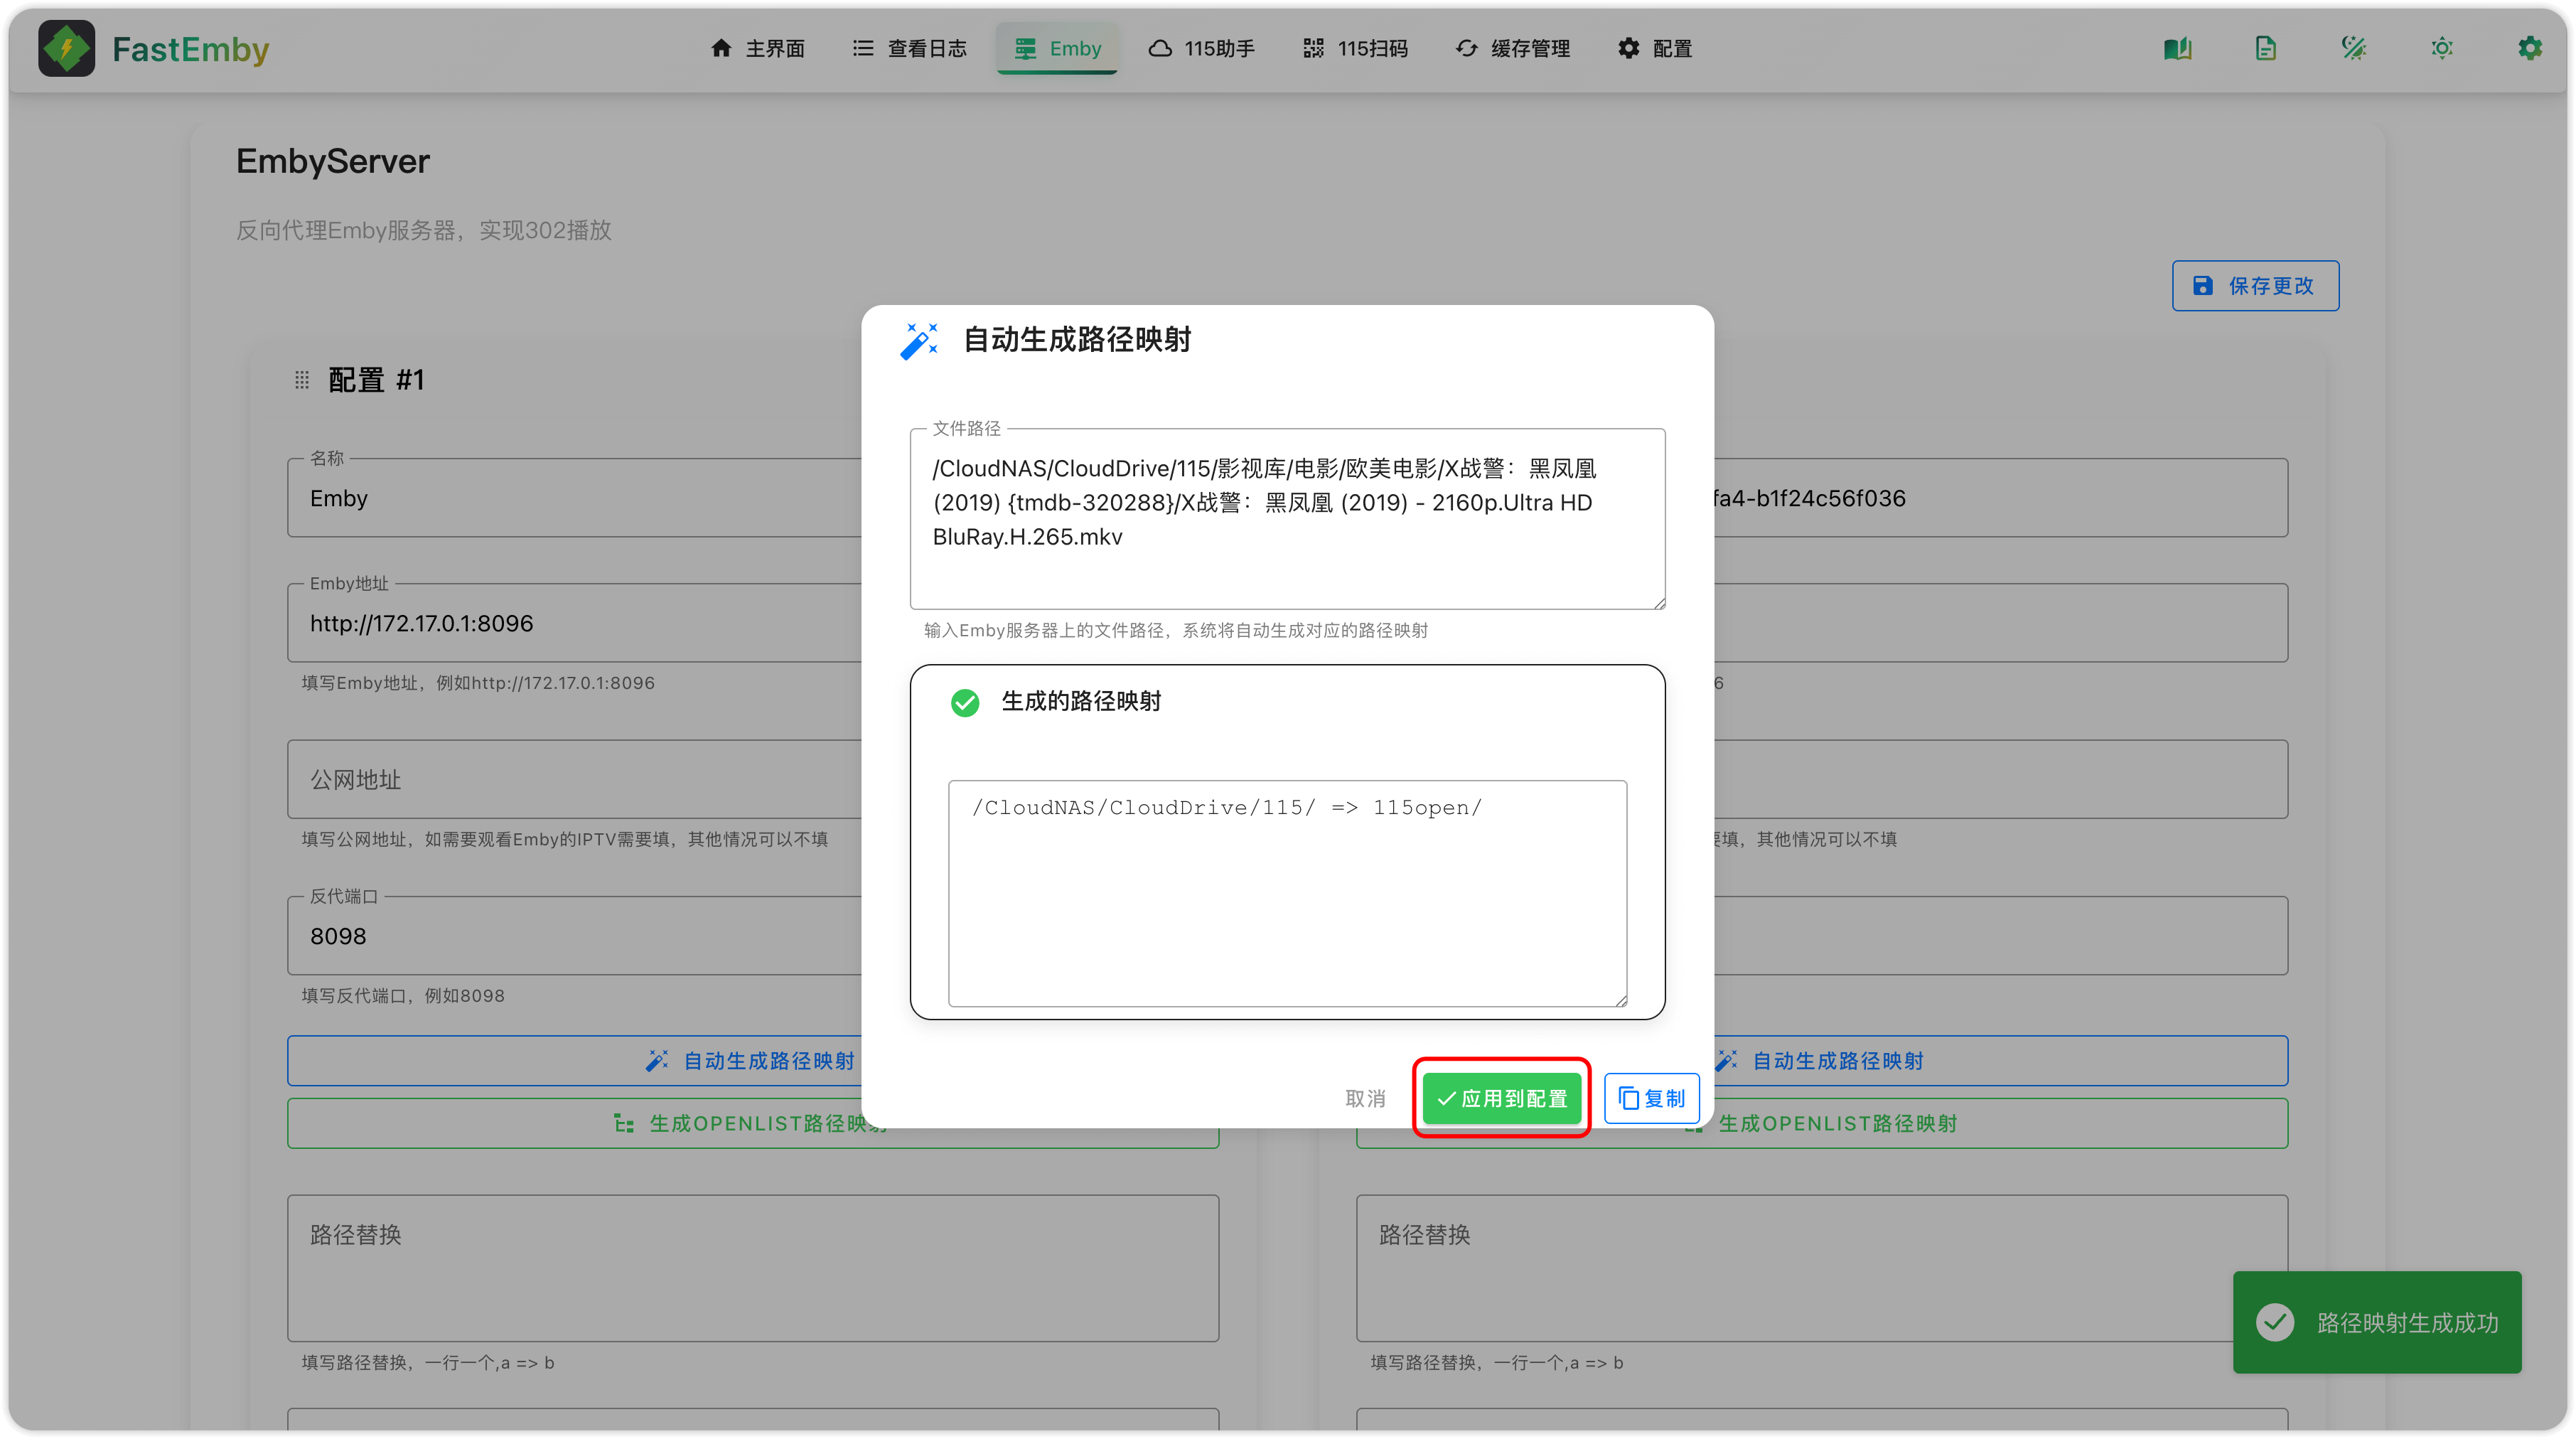Click the FastEmby logo icon
The width and height of the screenshot is (2576, 1439).
[x=66, y=48]
